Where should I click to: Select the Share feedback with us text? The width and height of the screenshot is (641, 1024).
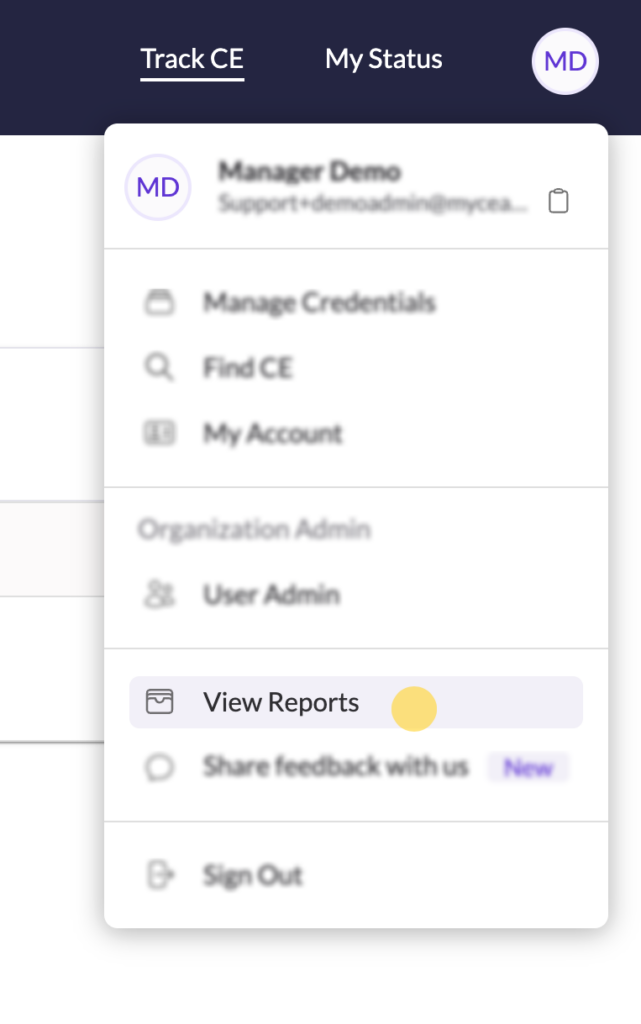click(x=335, y=767)
